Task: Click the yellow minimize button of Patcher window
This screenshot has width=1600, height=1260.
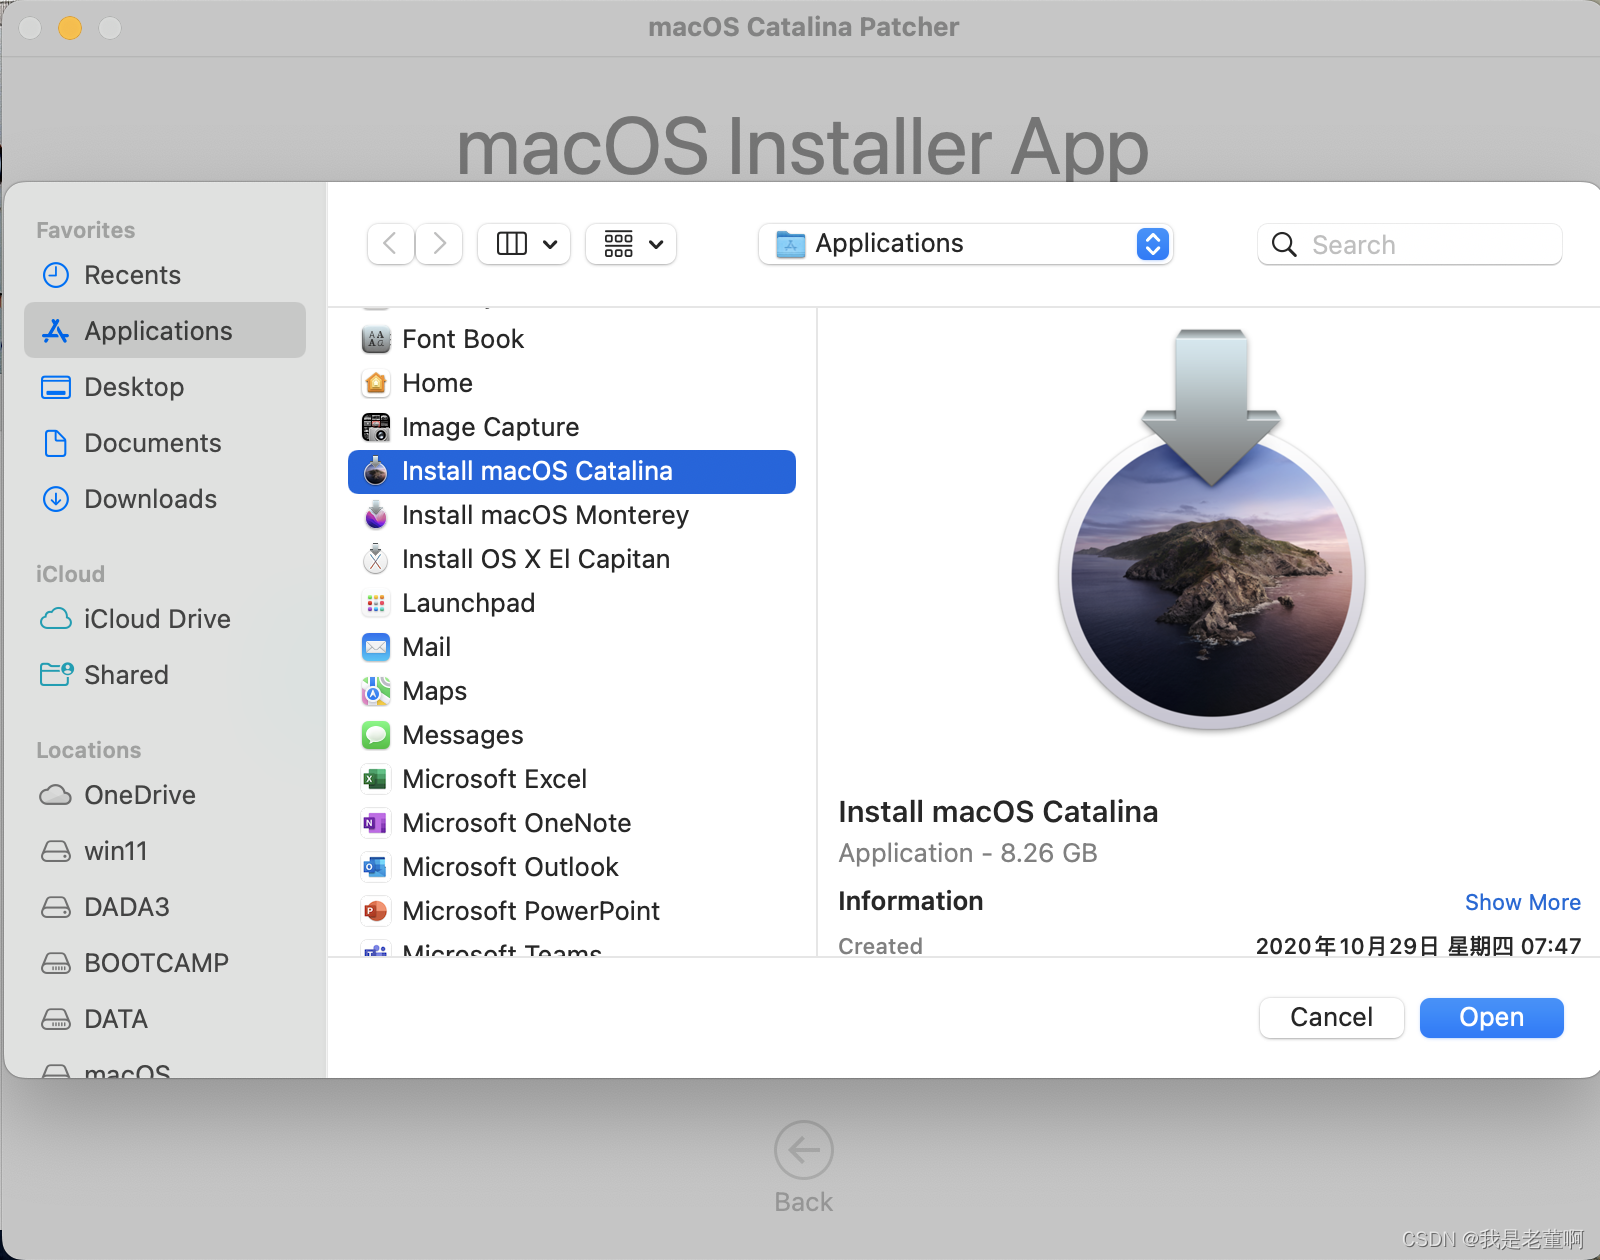Action: (x=70, y=27)
